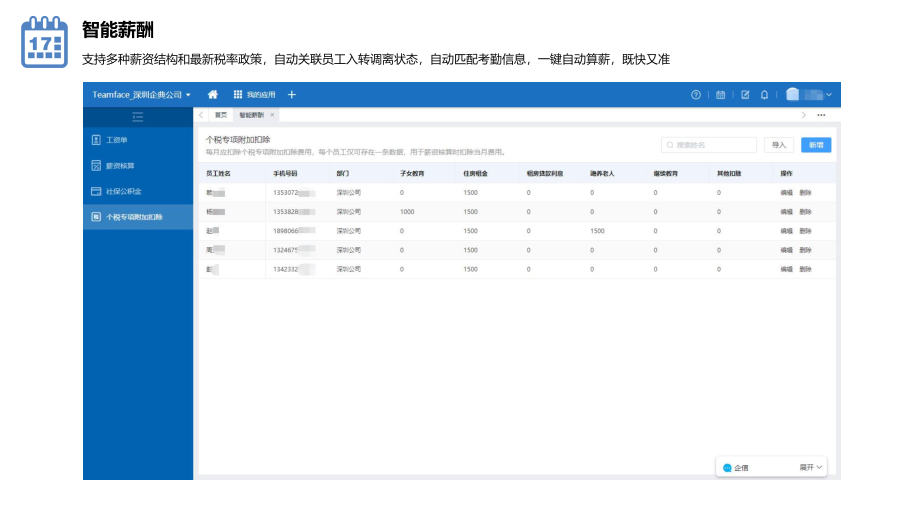Click the 个税专项附加扣除 sidebar icon

click(96, 217)
